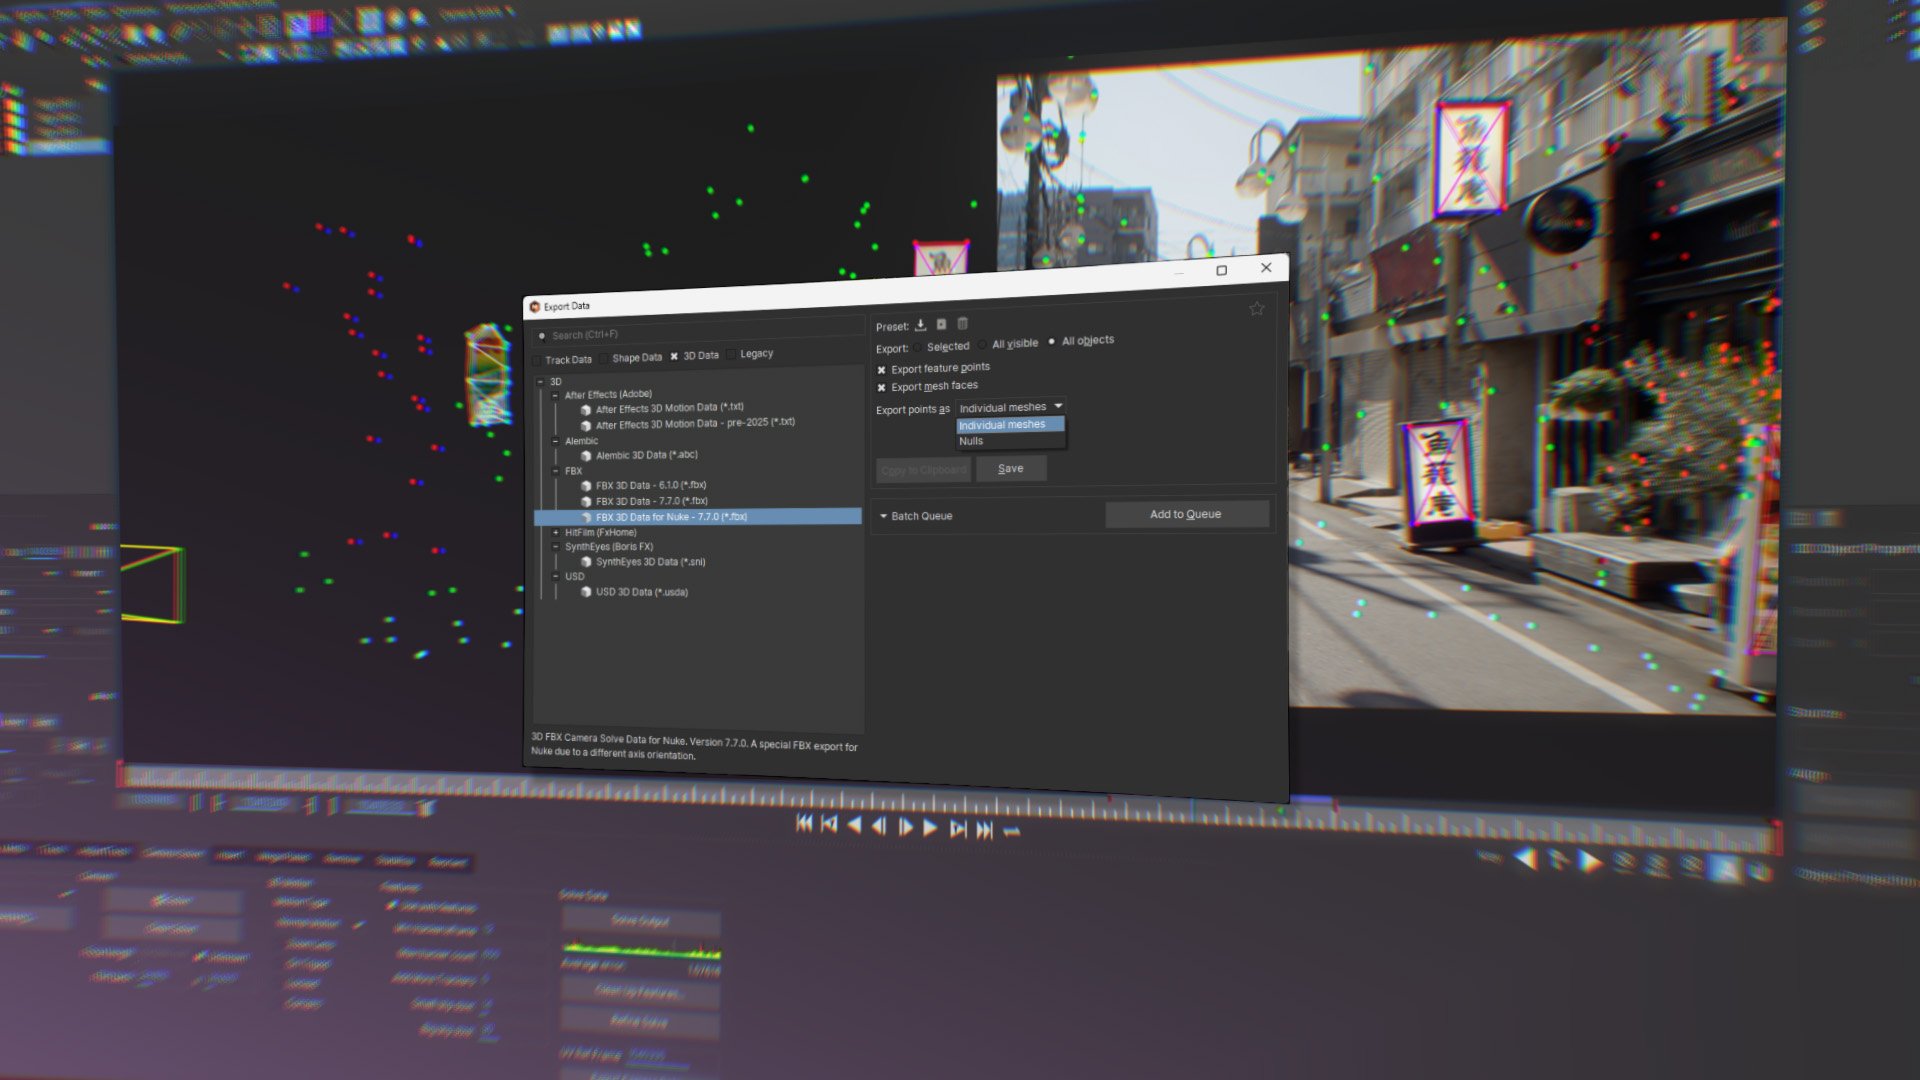This screenshot has width=1920, height=1080.
Task: Click the cube icon beside Alembic 3D Data
Action: click(x=587, y=454)
